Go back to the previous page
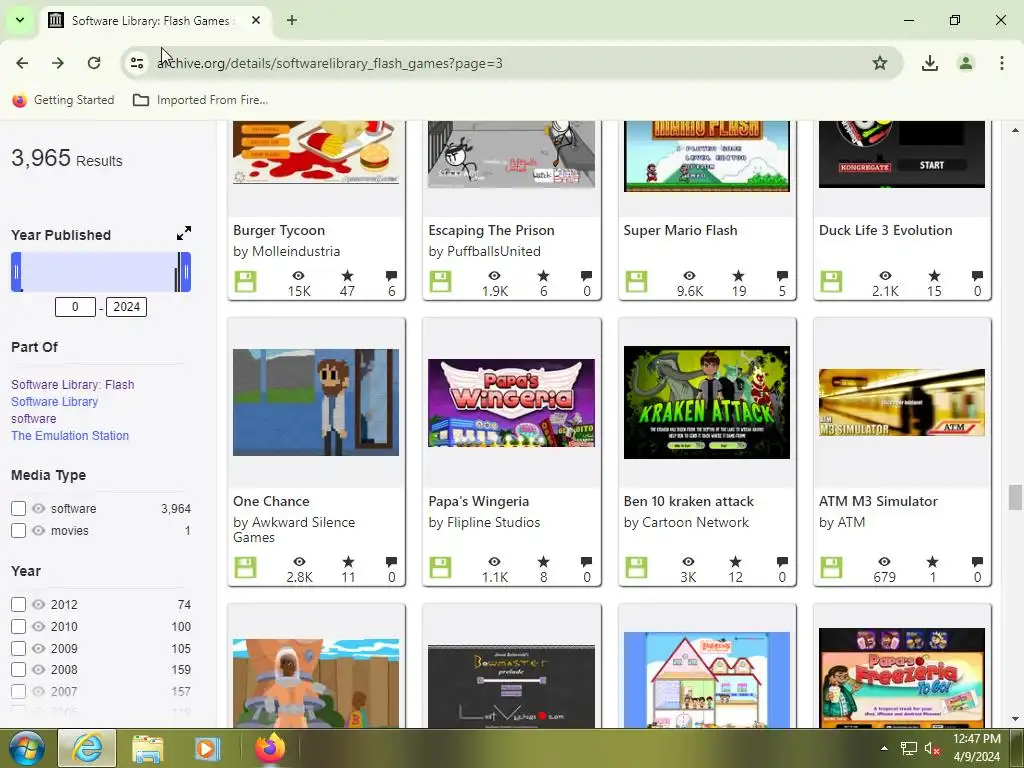This screenshot has width=1024, height=768. [22, 63]
